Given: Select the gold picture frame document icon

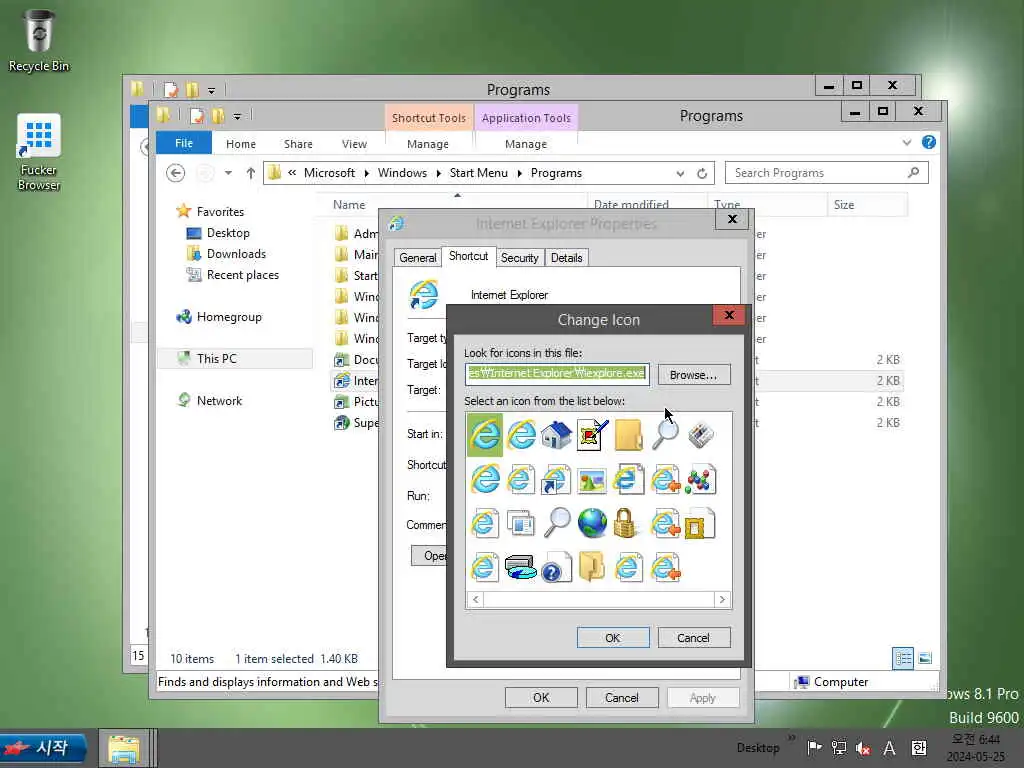Looking at the screenshot, I should coord(700,524).
